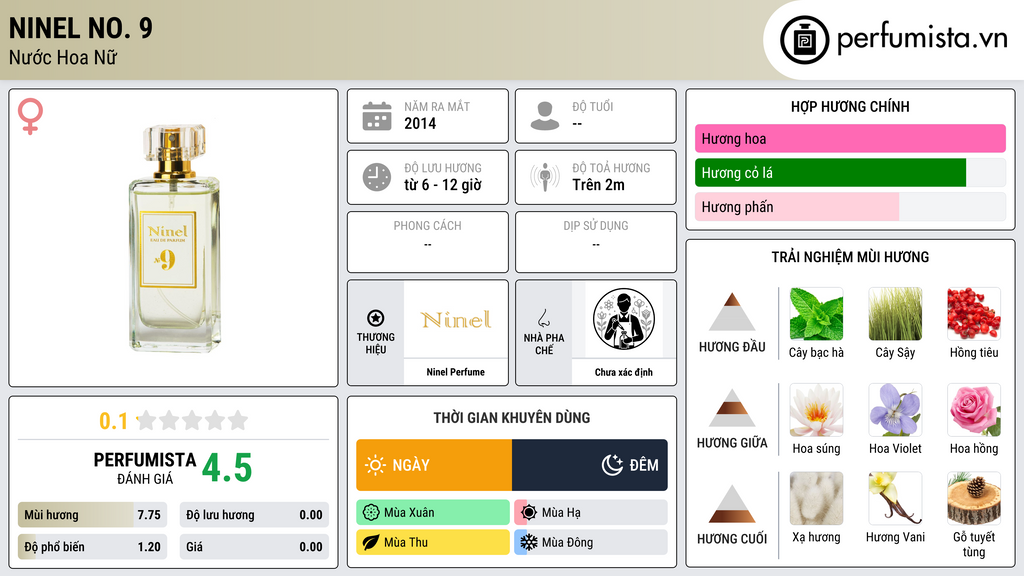Click the Hoa súng water lily image

tap(816, 410)
